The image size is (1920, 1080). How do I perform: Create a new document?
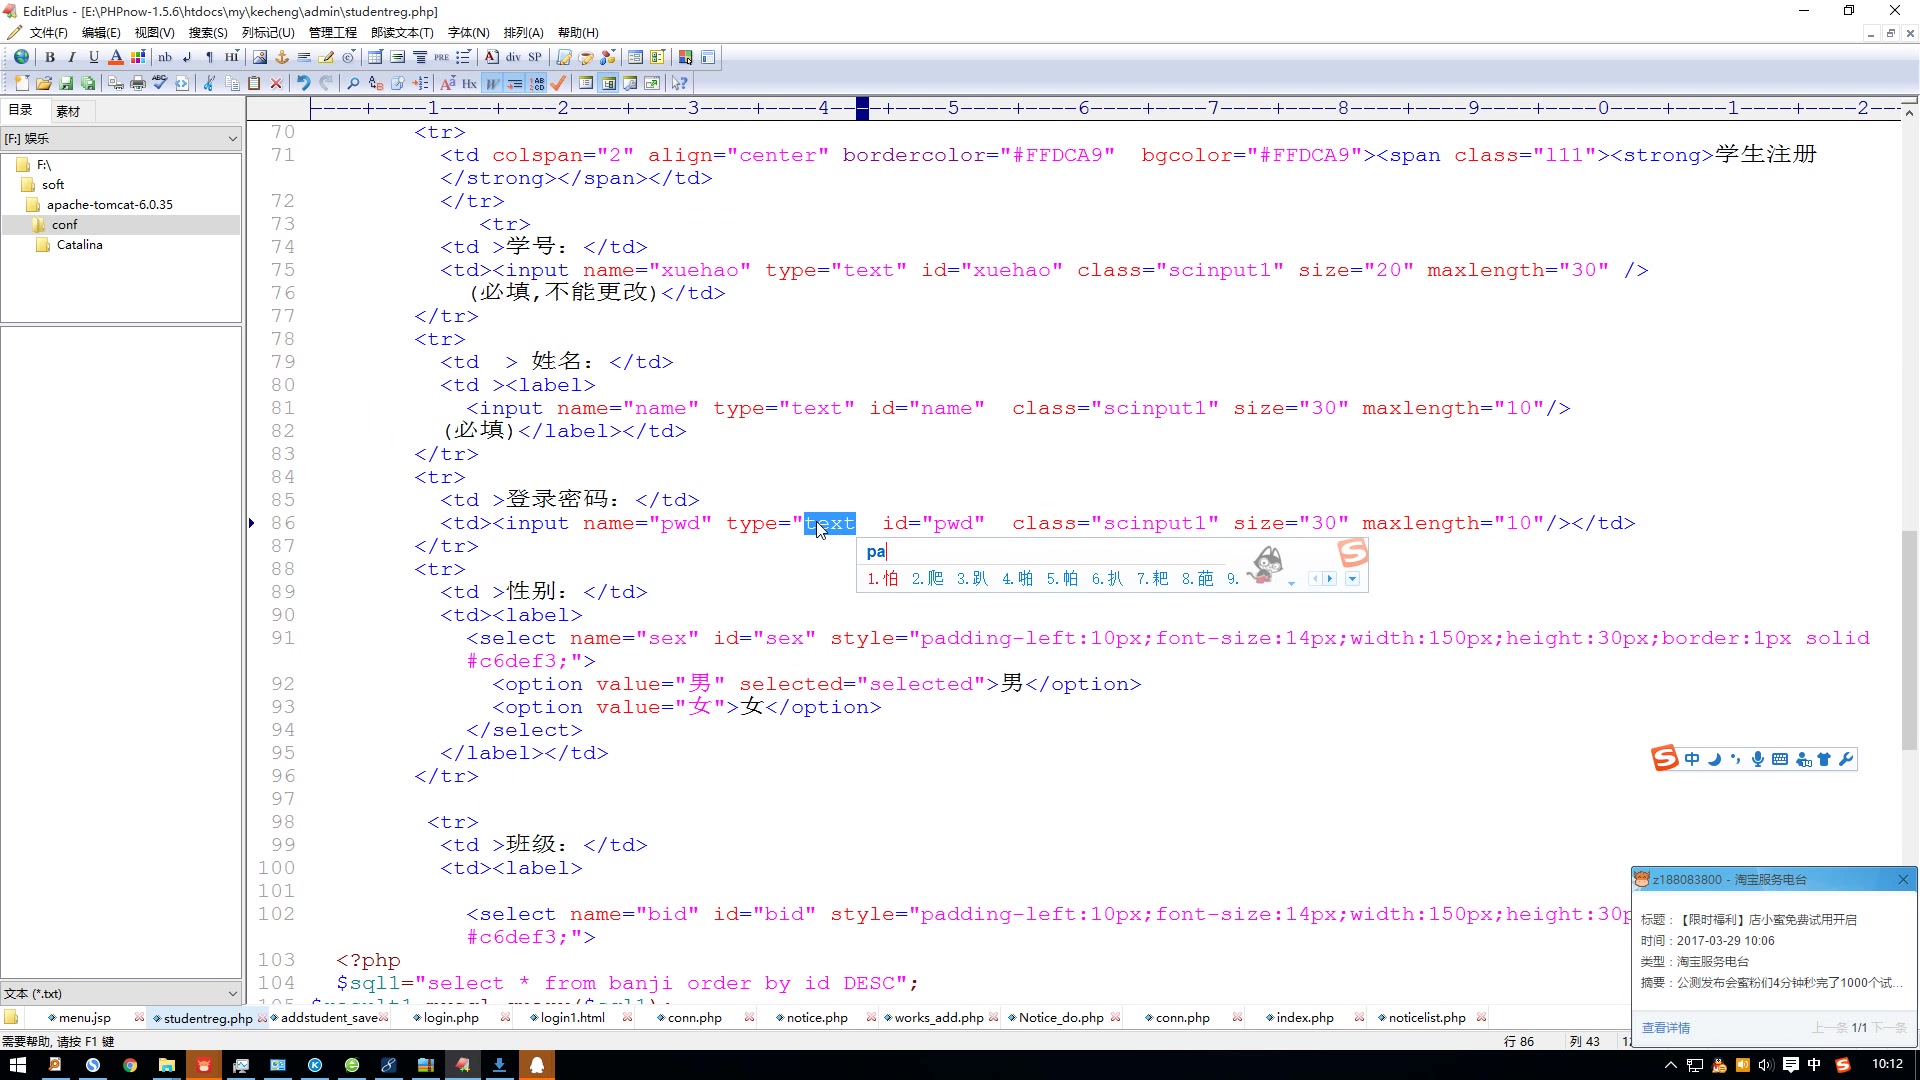[x=21, y=83]
